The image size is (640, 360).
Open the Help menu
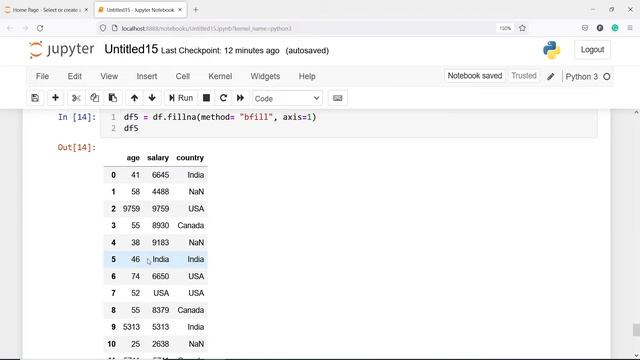307,76
